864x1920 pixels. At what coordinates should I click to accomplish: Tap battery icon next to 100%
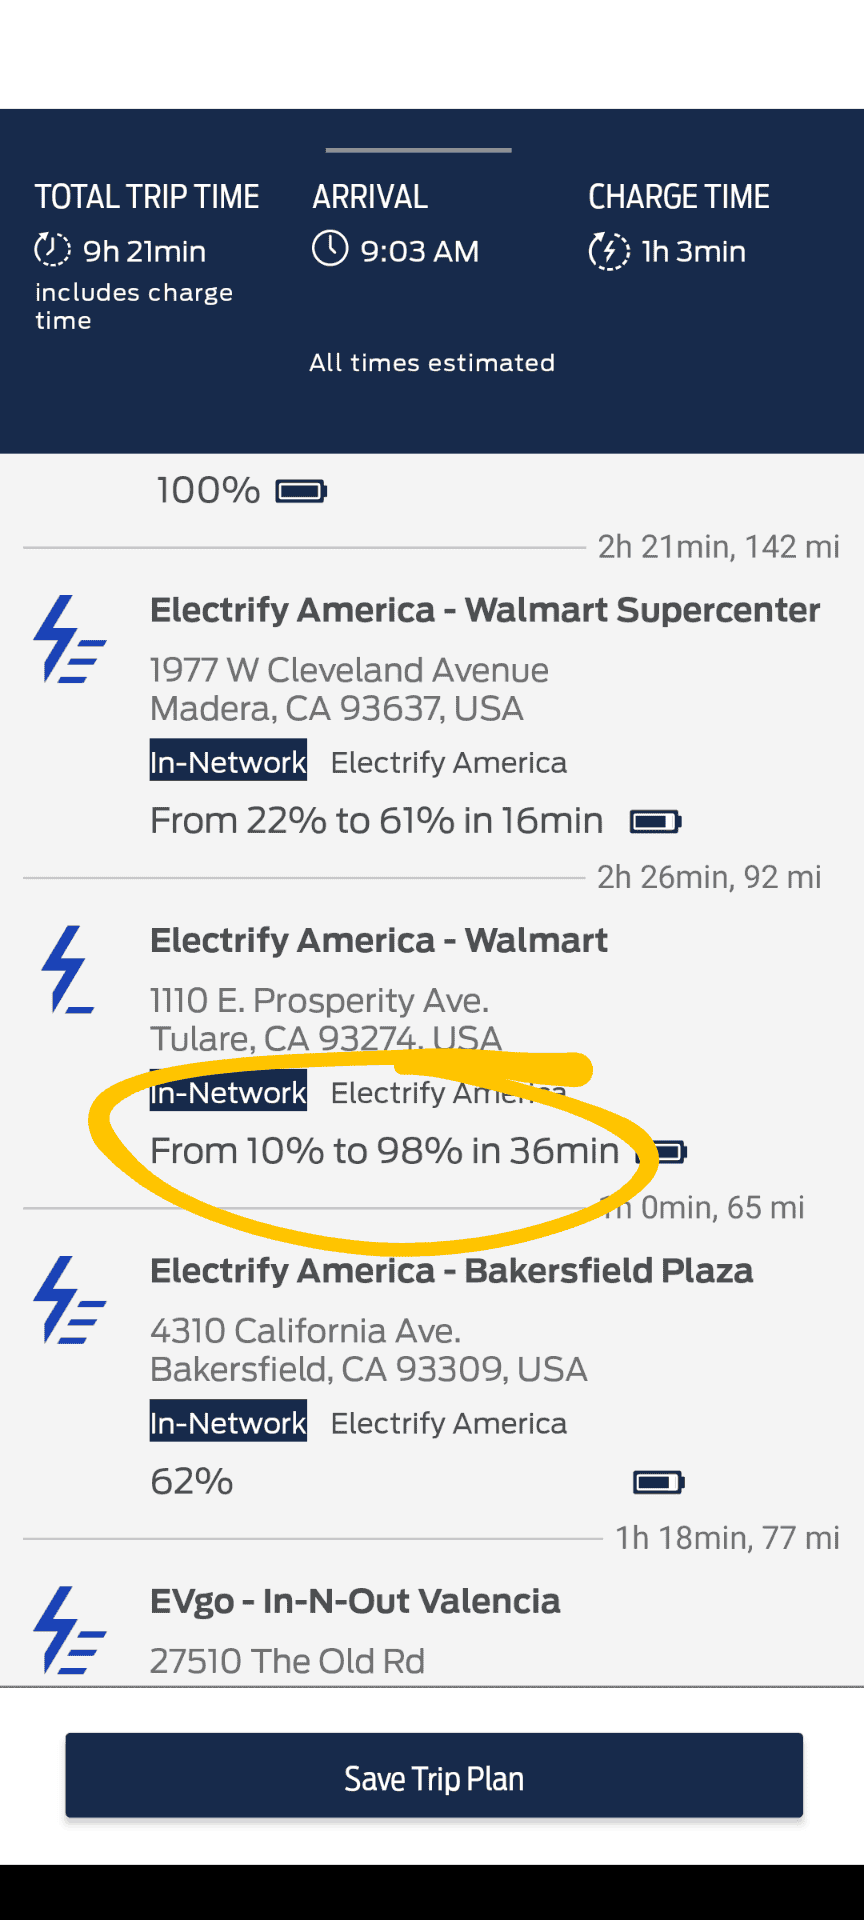coord(301,491)
